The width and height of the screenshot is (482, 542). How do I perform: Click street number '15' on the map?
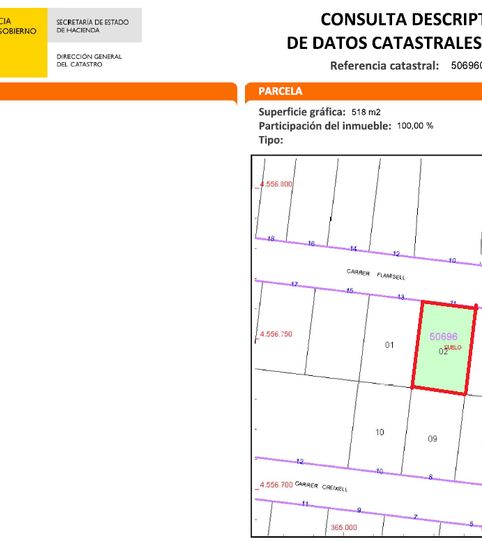(350, 291)
